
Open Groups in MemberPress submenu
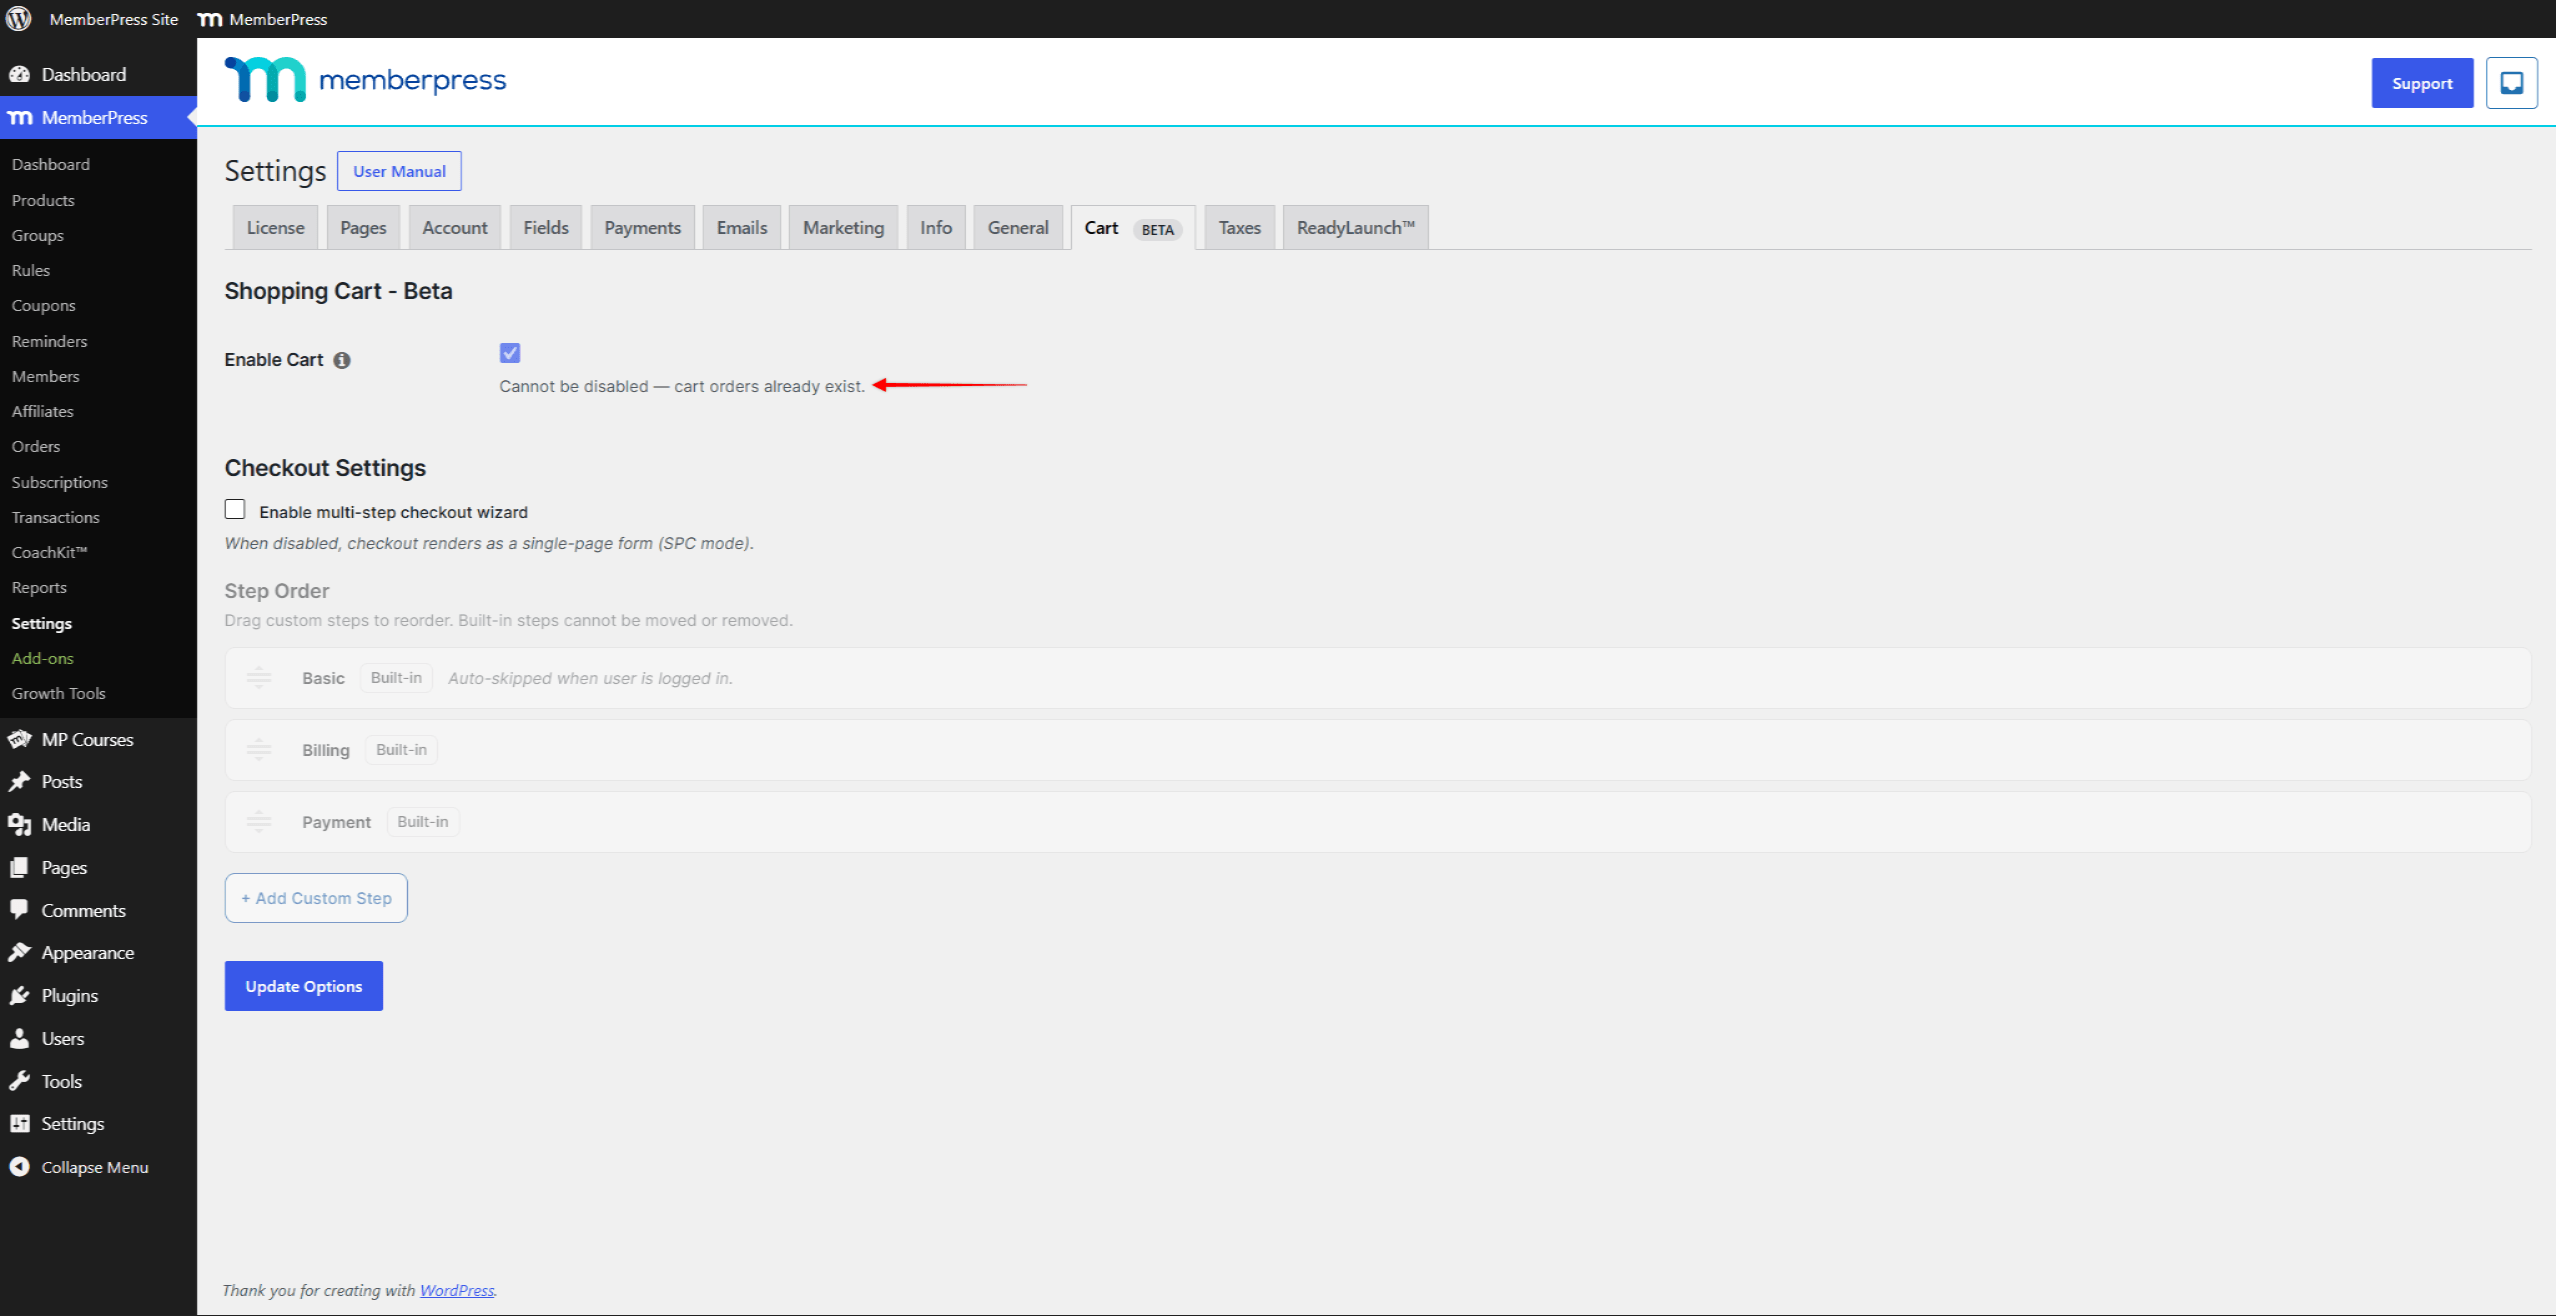[x=38, y=235]
